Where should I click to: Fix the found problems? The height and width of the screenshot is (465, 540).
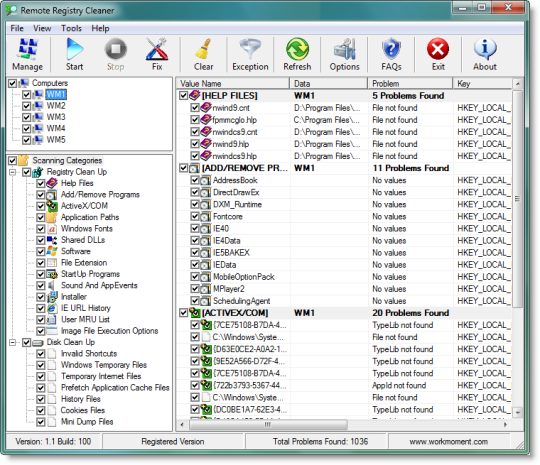coord(157,54)
